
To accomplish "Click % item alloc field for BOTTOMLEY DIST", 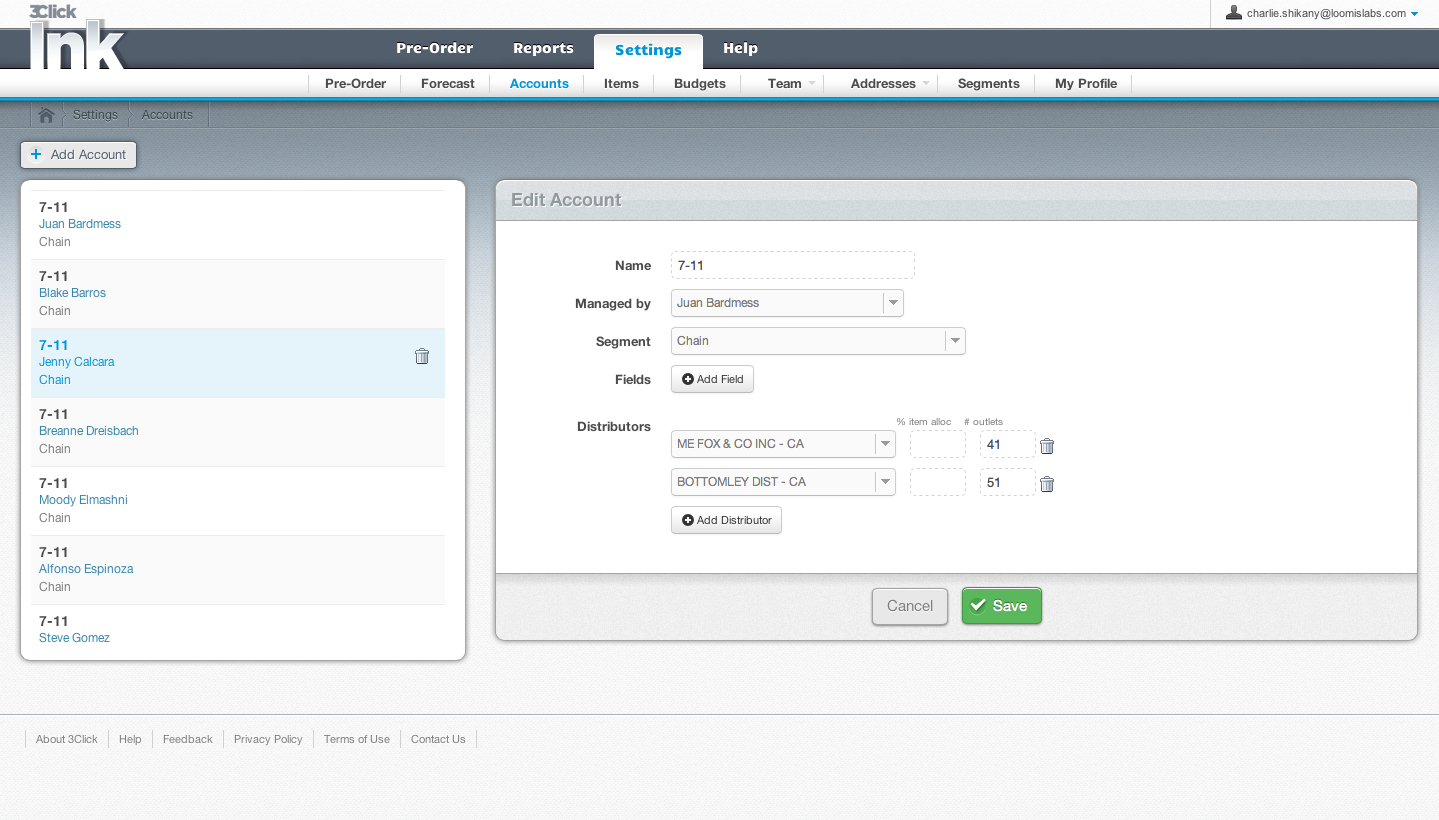I will pos(938,482).
